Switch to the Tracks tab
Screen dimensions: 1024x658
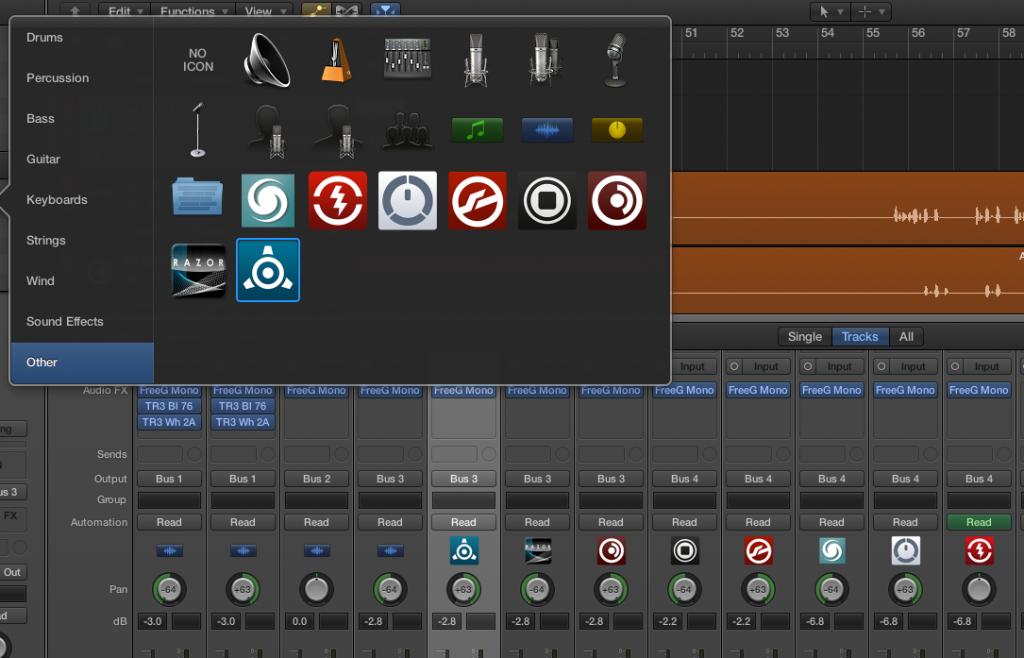[x=860, y=336]
